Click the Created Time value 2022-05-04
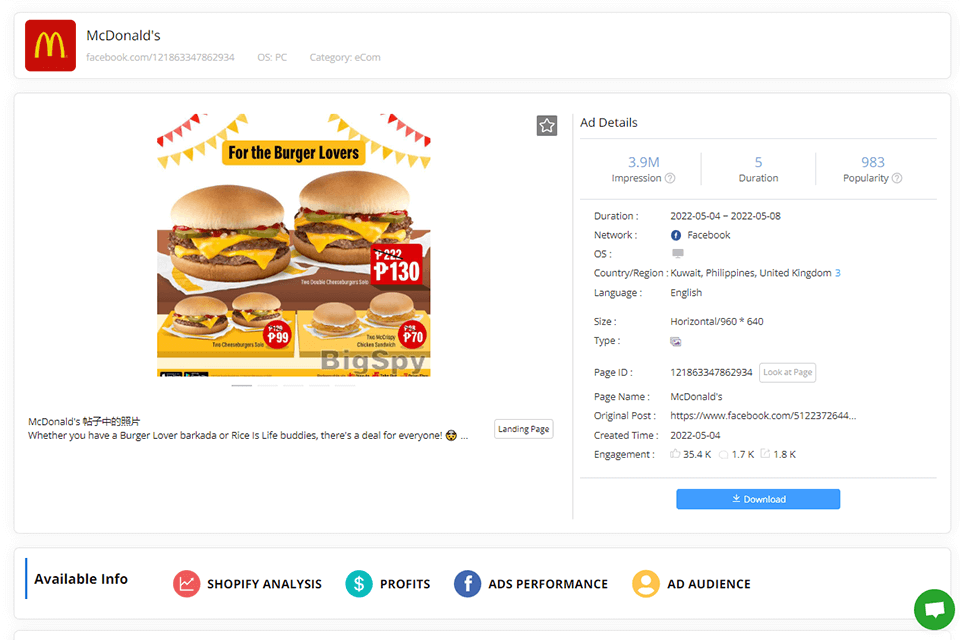 pos(695,435)
